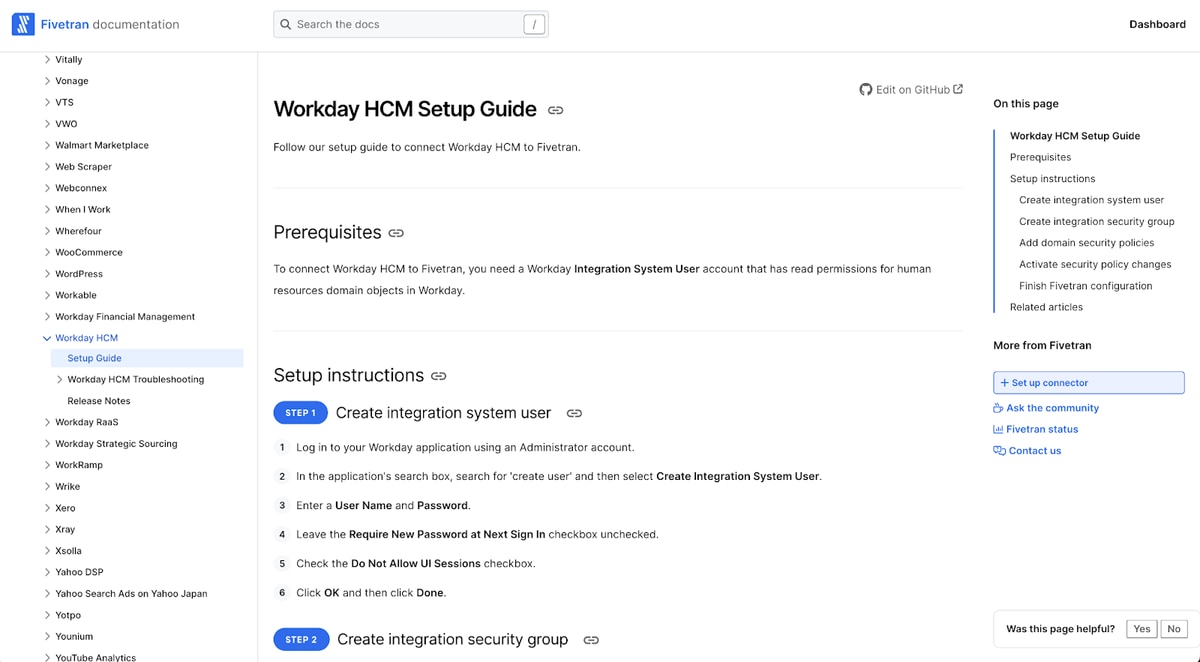Click link icon next to Create integration security group
The image size is (1200, 662).
591,640
